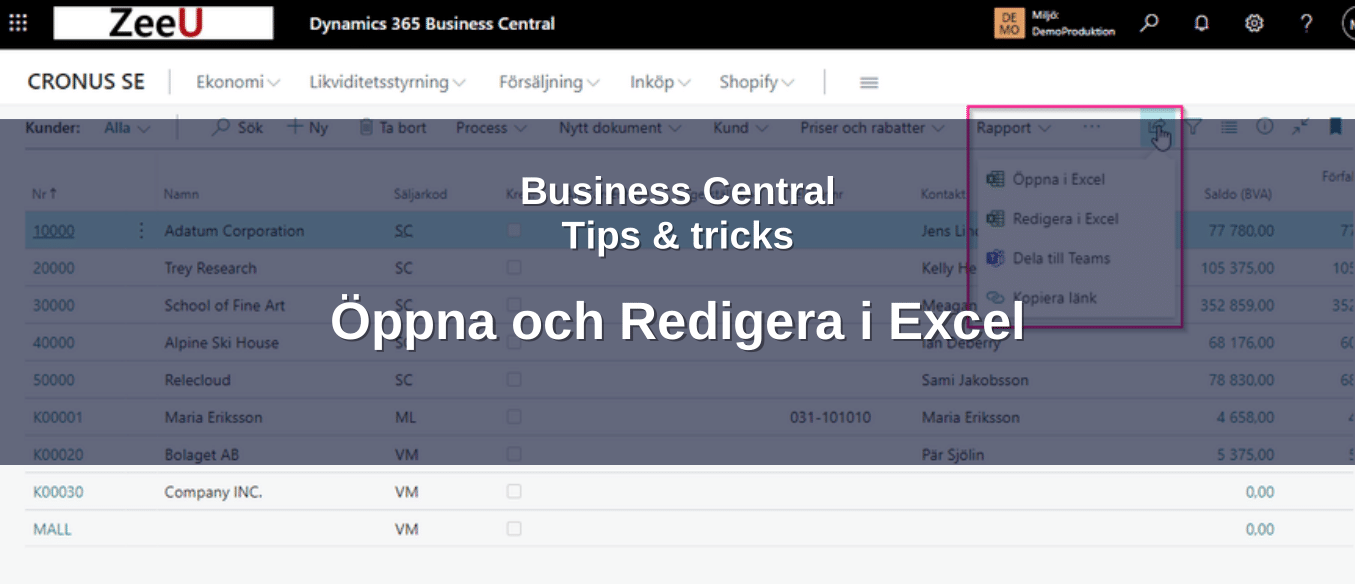Open balance 77 780,00
Screen dimensions: 1355x584
coord(1241,231)
